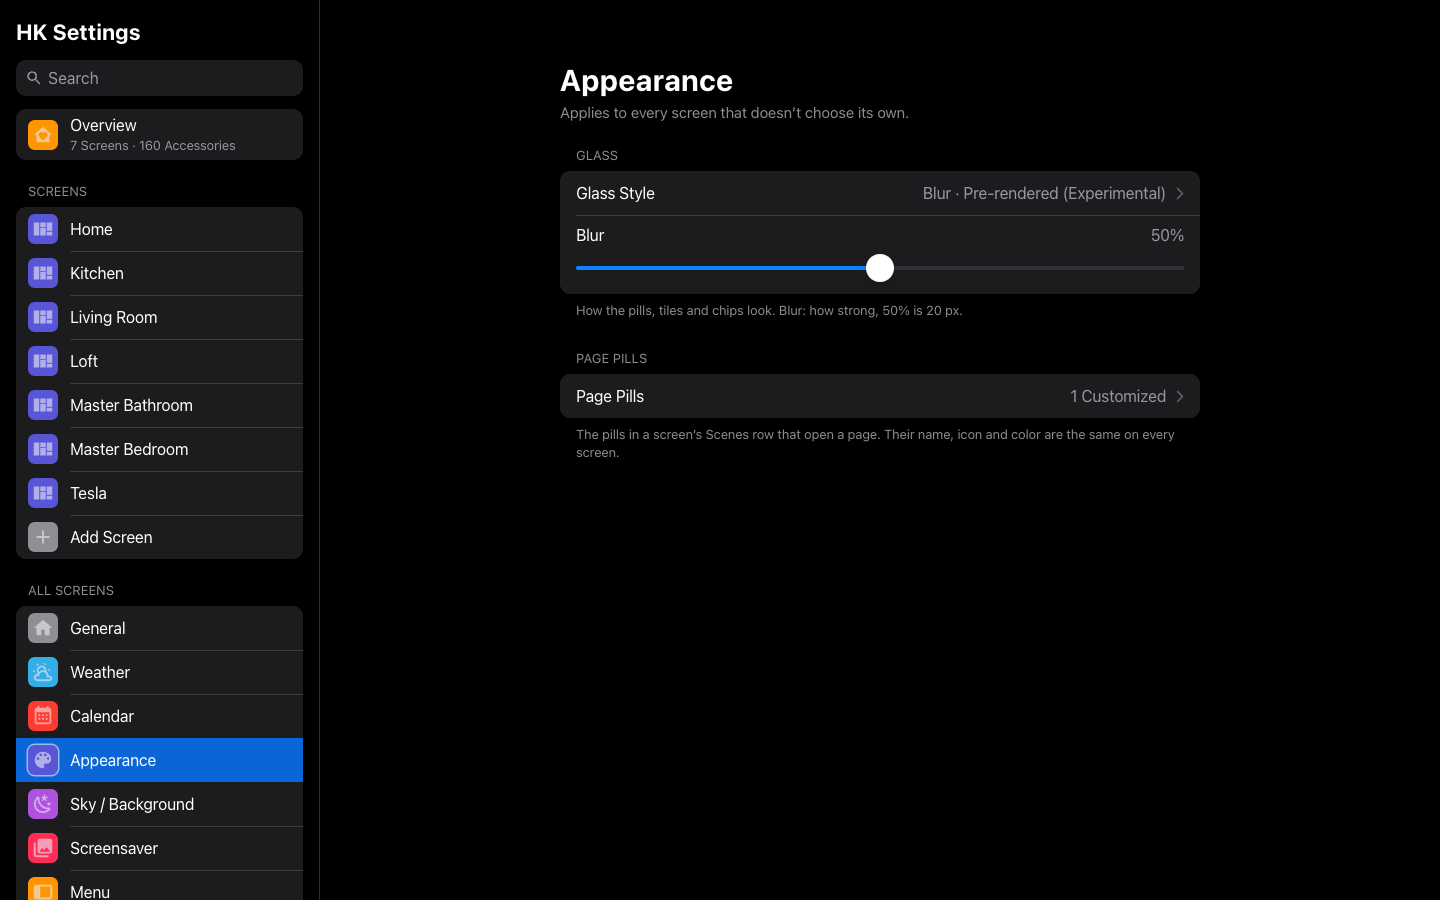Expand the Page Pills chevron

[x=1180, y=397]
